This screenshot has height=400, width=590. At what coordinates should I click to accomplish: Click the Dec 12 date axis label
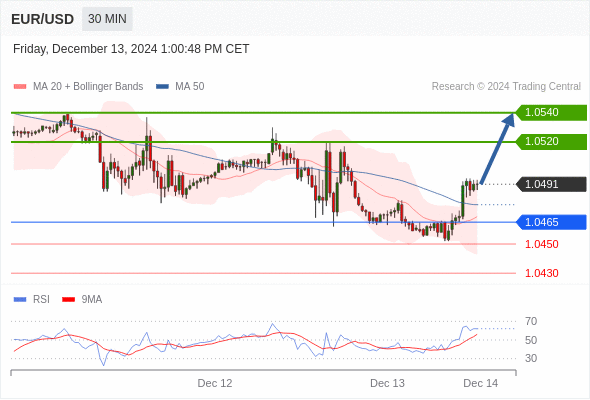pos(215,383)
